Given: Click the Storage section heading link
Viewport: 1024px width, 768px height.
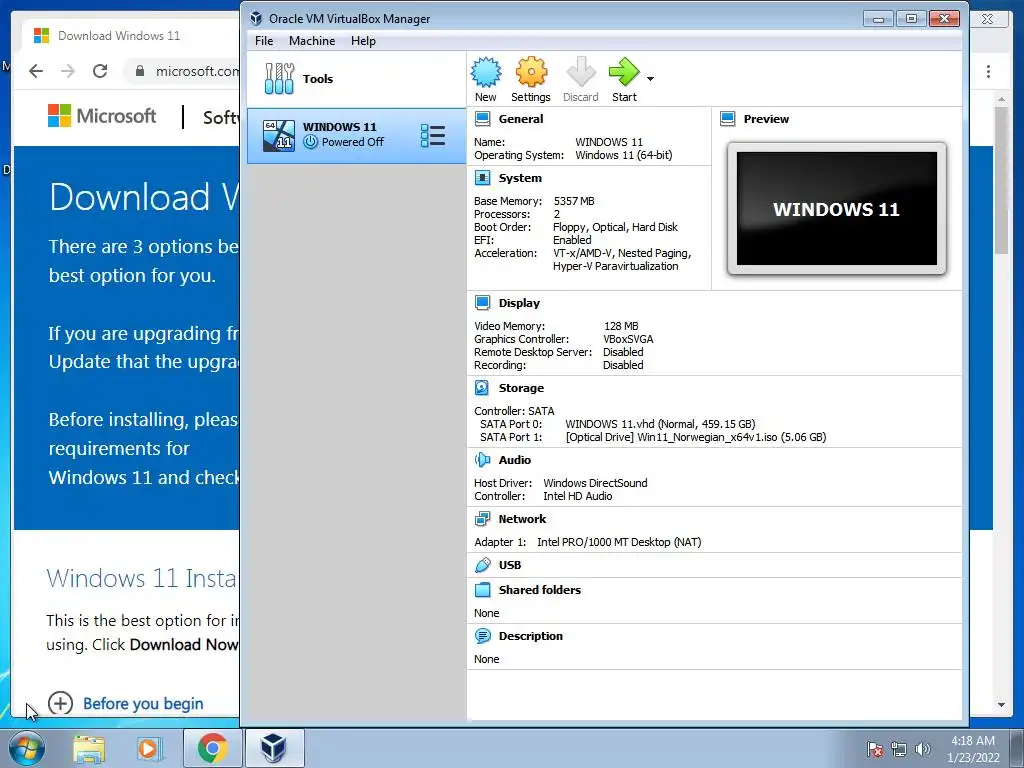Looking at the screenshot, I should (521, 387).
